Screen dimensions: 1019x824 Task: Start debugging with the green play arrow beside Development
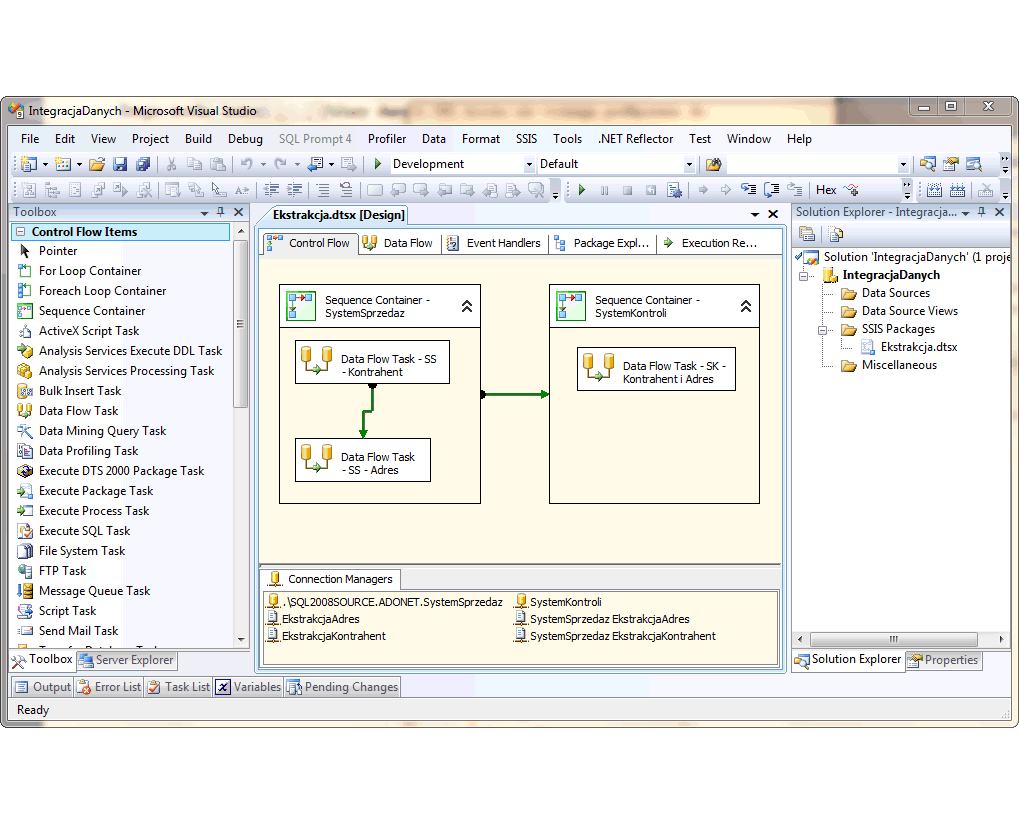tap(378, 164)
